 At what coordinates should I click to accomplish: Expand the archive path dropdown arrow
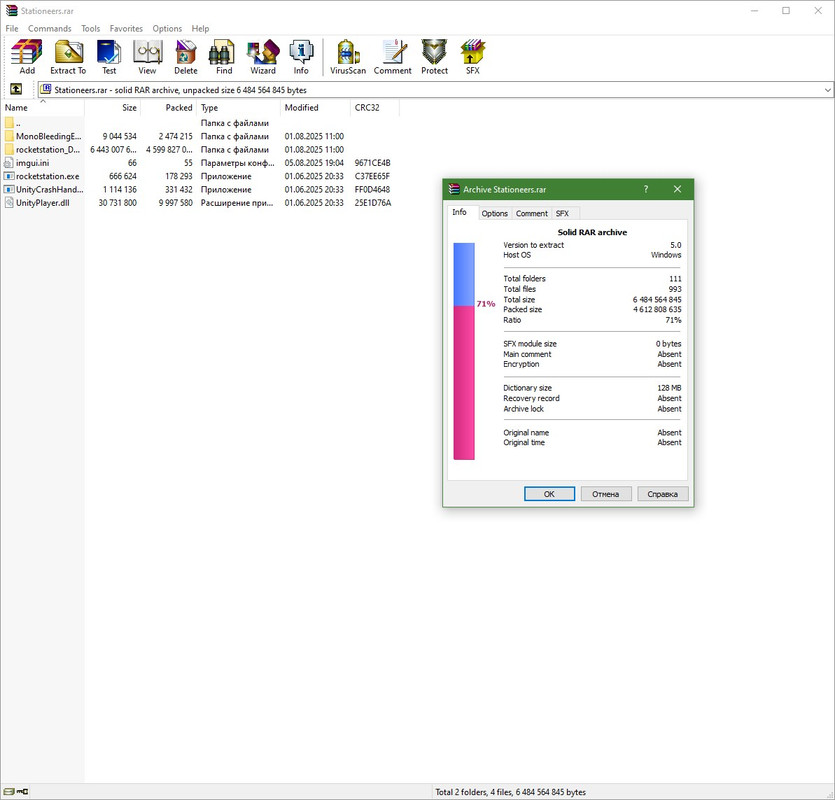[828, 90]
